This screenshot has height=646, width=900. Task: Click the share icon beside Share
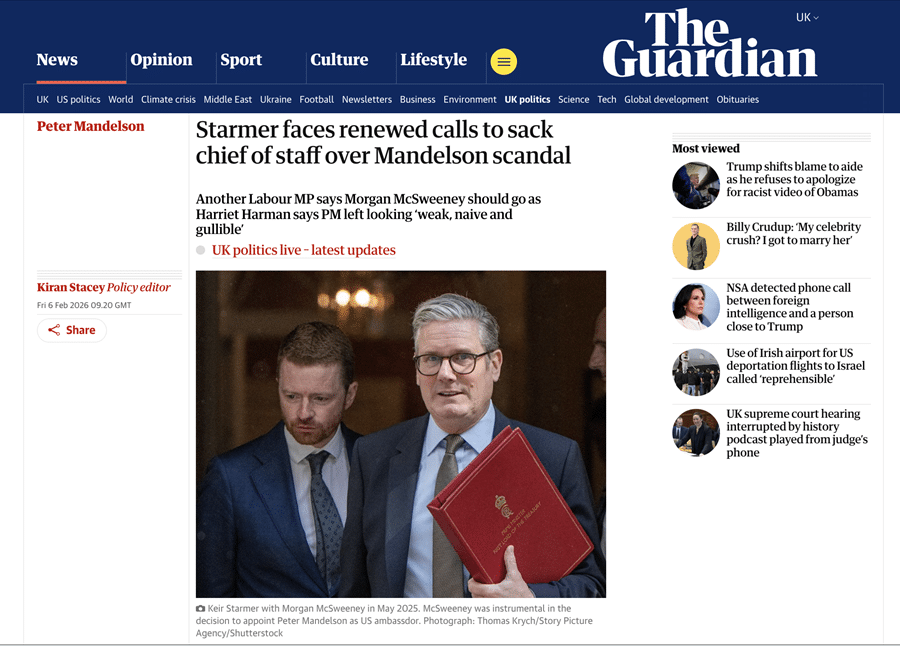click(x=54, y=330)
